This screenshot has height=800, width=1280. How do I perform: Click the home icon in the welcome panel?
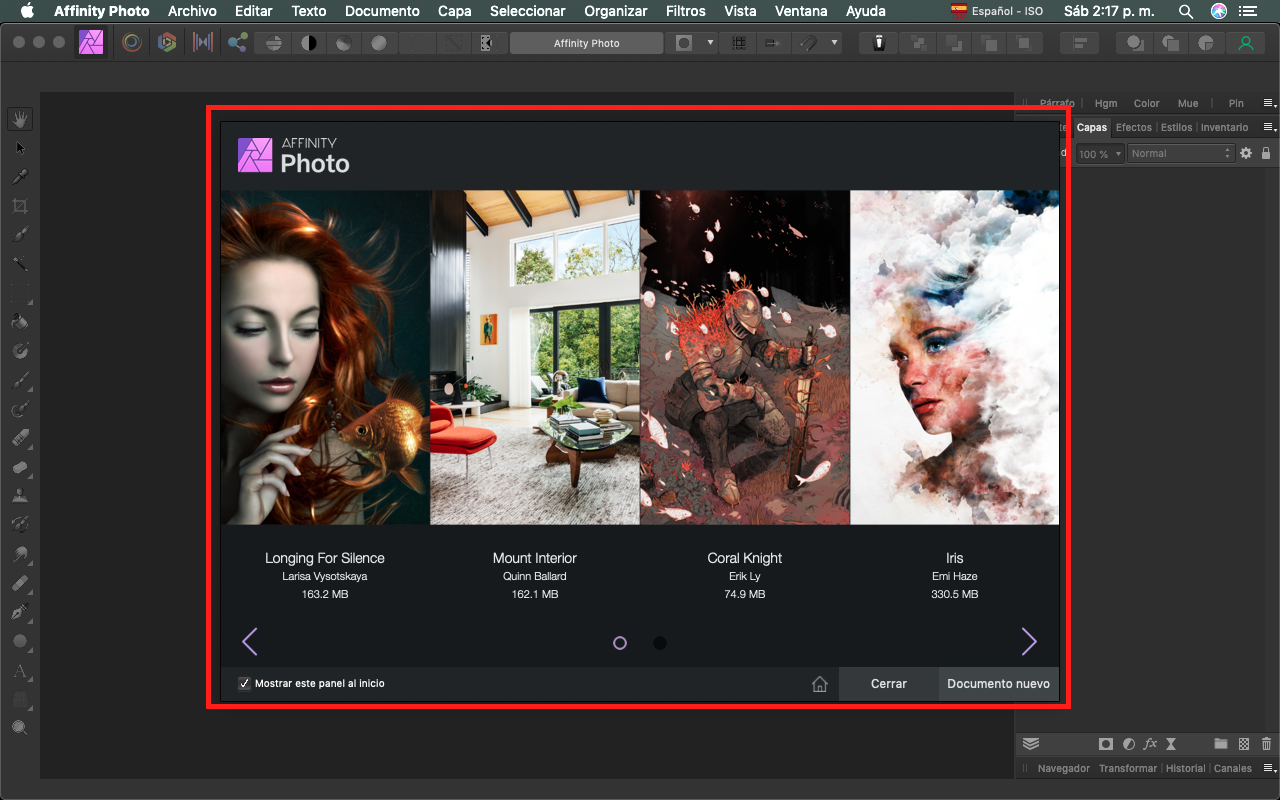[x=820, y=683]
